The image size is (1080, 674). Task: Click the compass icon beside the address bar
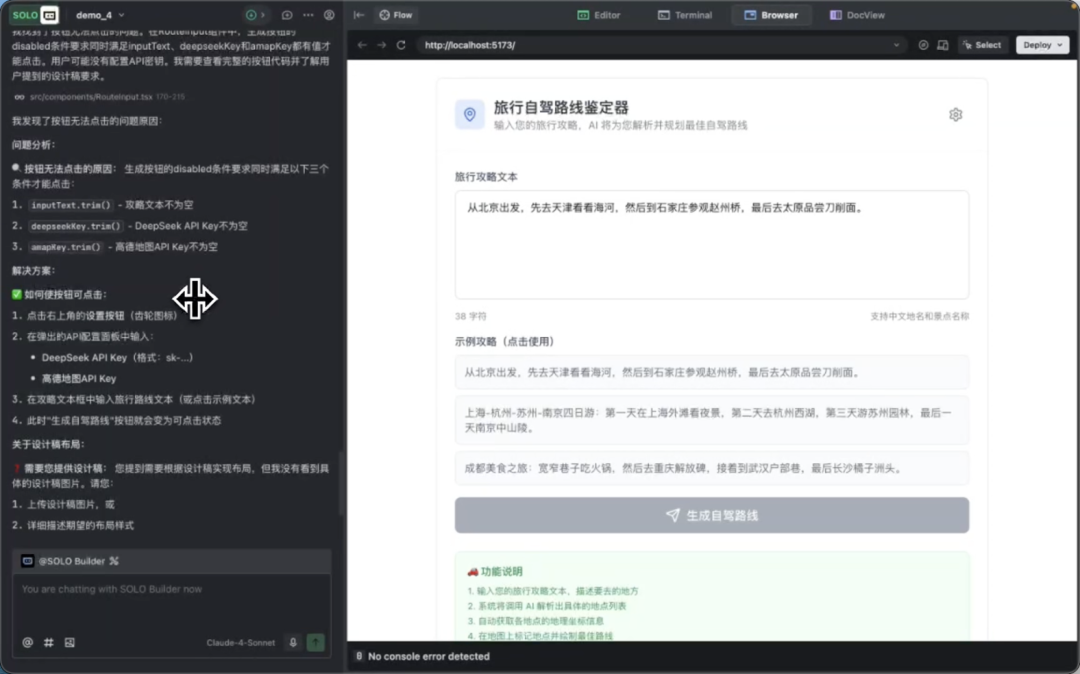click(x=923, y=45)
